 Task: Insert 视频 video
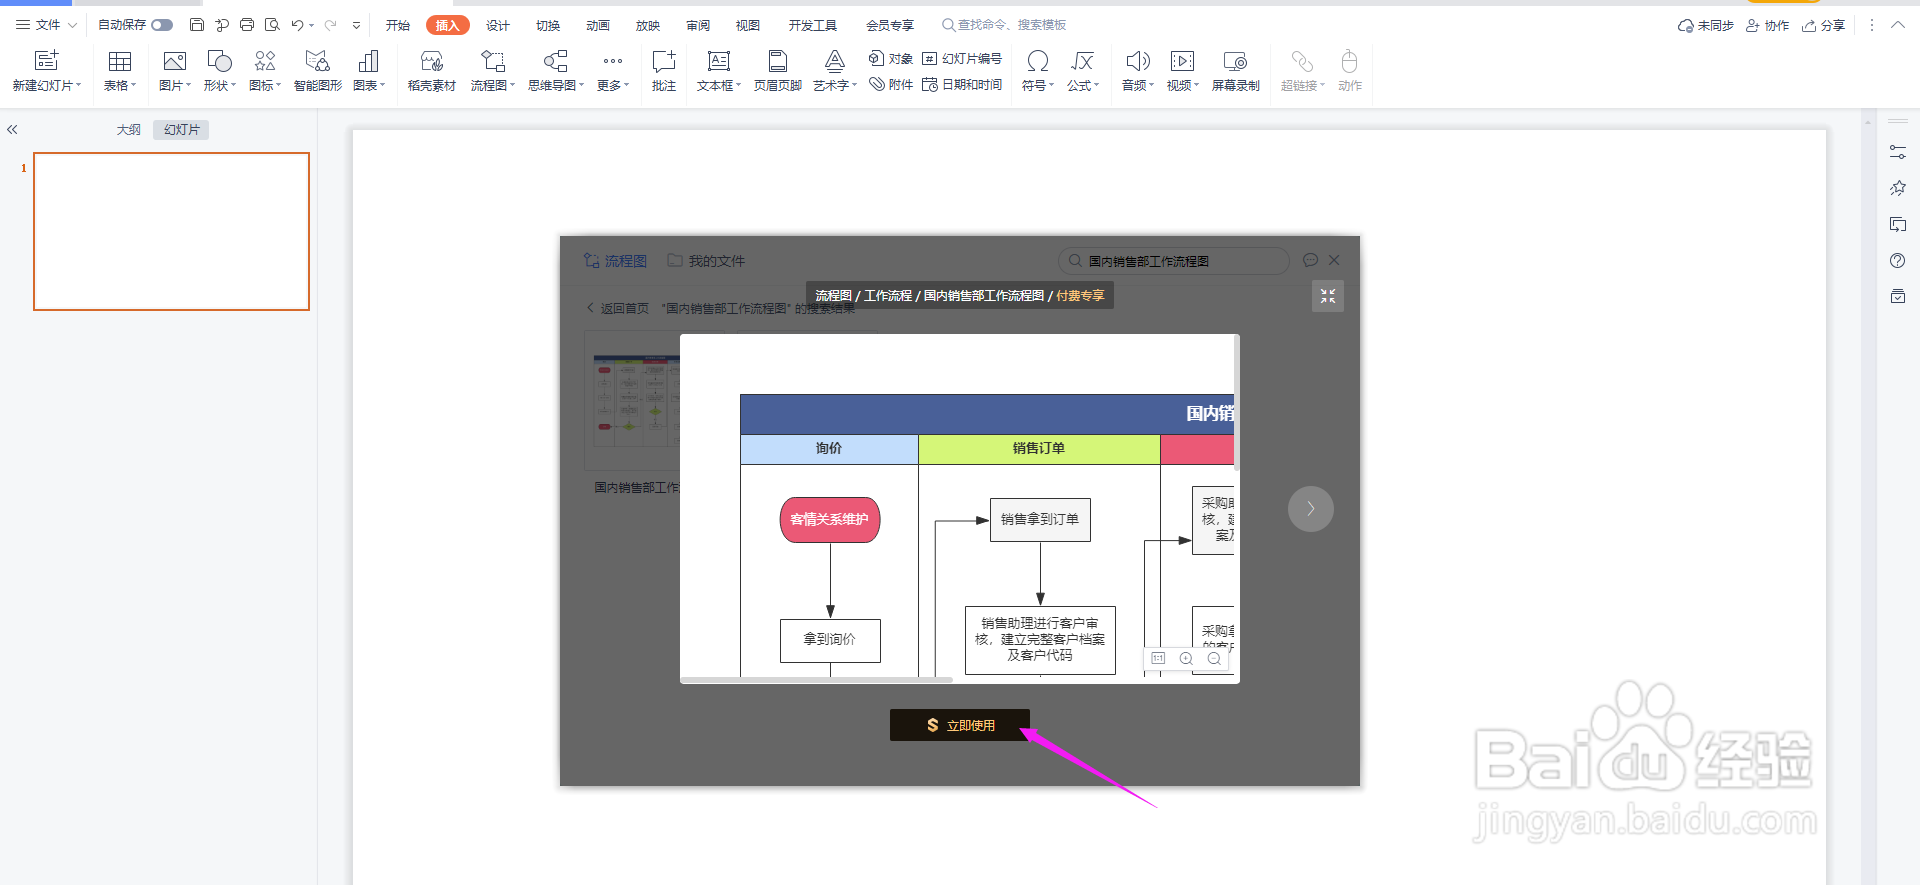coord(1183,71)
